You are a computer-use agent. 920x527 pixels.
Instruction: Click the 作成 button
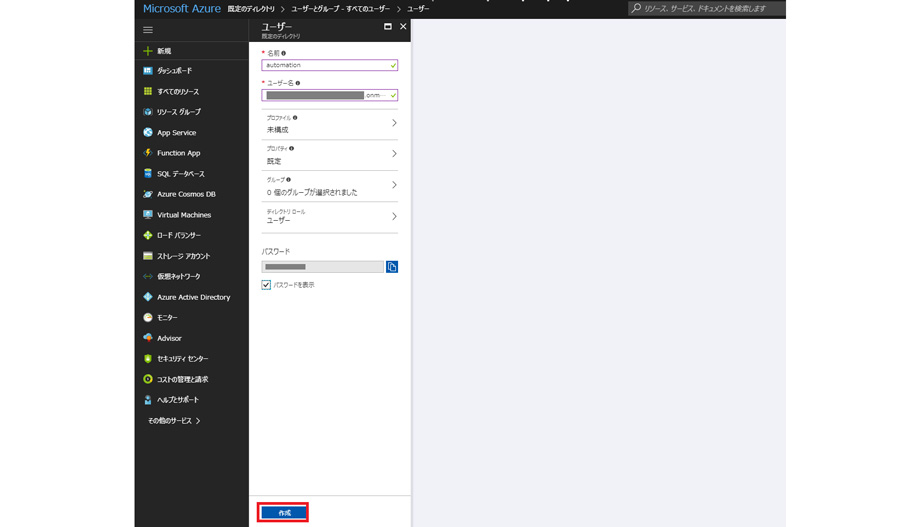click(284, 513)
